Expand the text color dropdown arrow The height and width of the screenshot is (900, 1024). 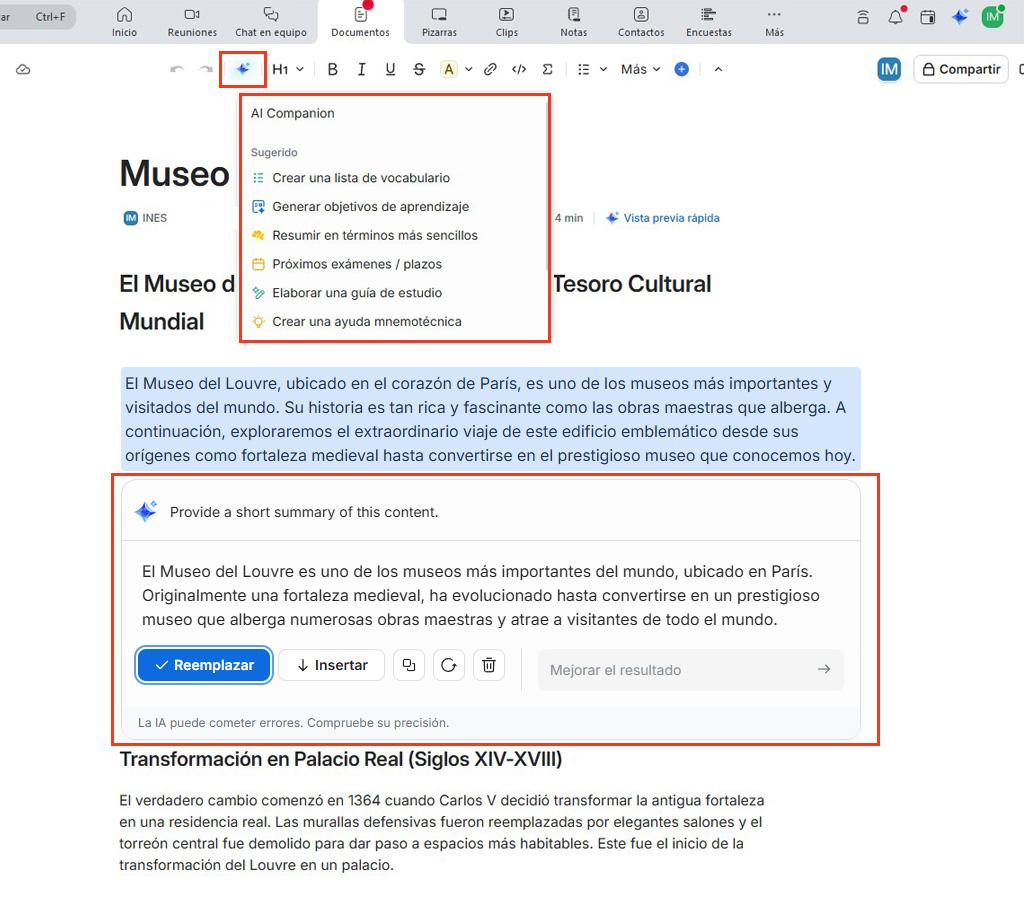[x=468, y=69]
